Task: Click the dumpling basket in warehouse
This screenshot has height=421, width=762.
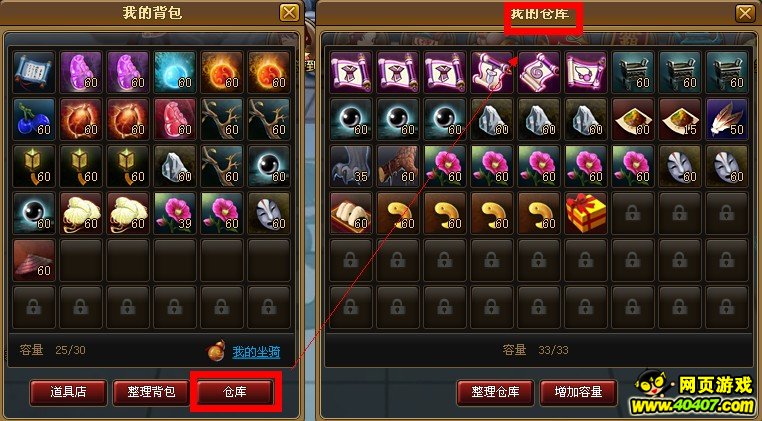Action: [x=351, y=213]
